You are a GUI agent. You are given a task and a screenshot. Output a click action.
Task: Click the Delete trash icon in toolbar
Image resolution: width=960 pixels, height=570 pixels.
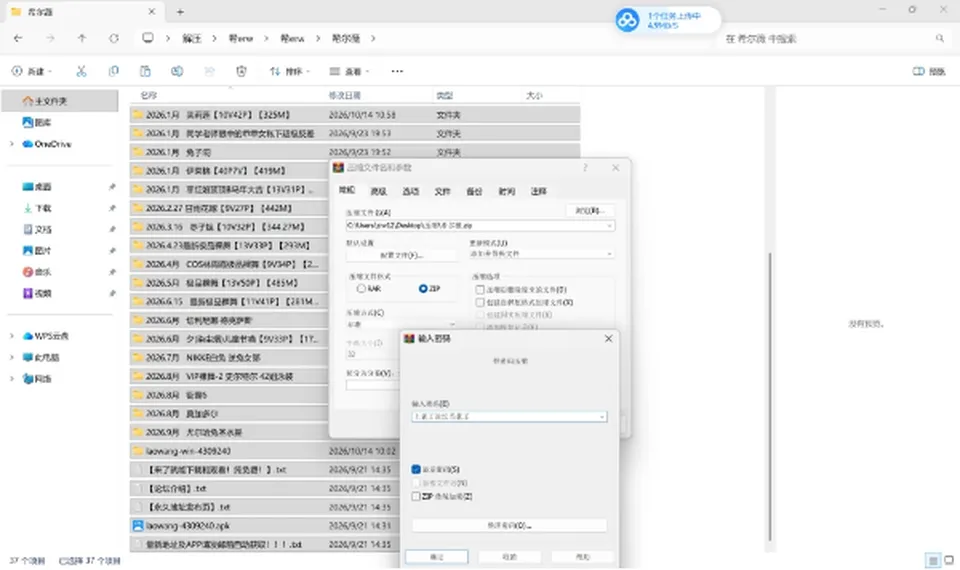click(x=241, y=72)
